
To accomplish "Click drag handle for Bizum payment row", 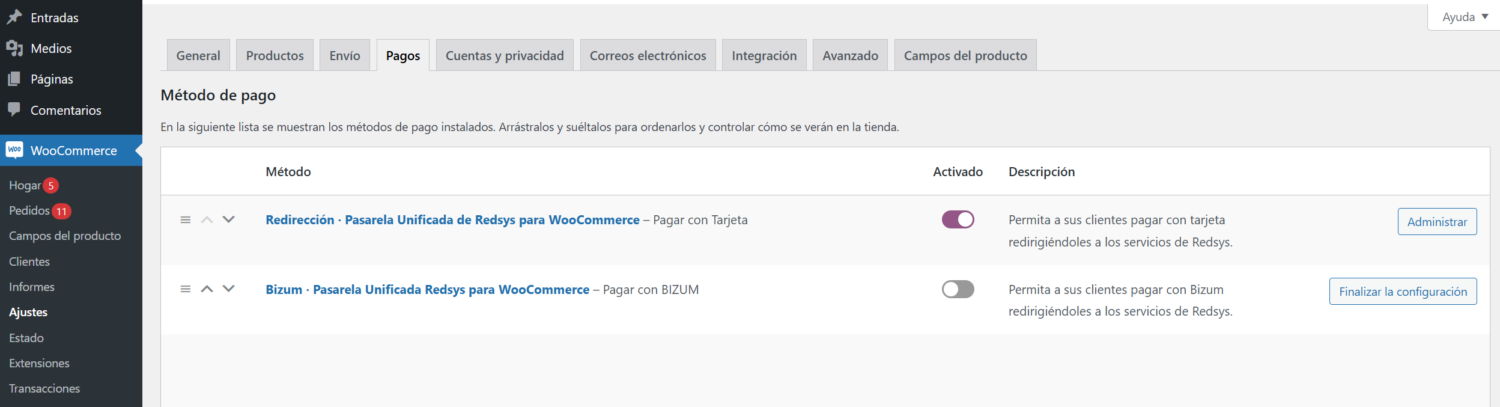I will pyautogui.click(x=185, y=289).
